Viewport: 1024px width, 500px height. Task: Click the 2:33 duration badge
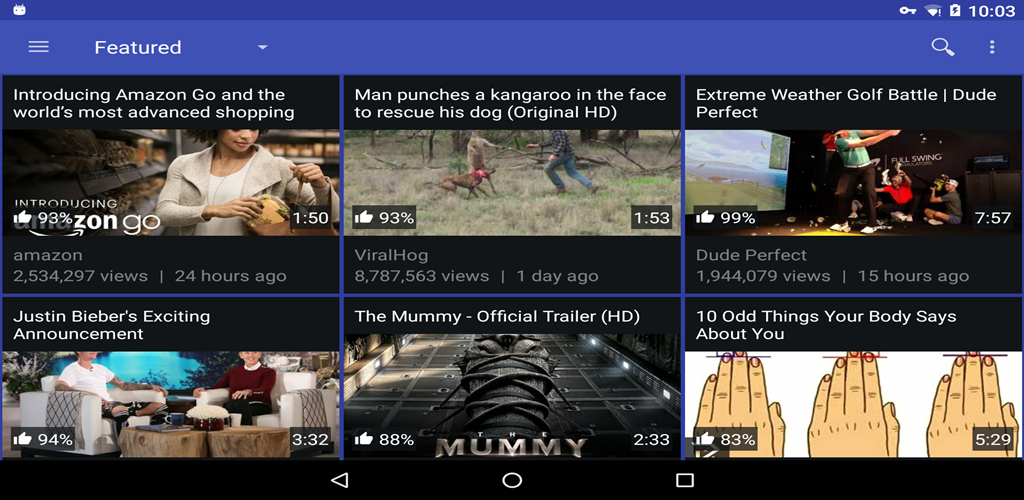click(652, 439)
